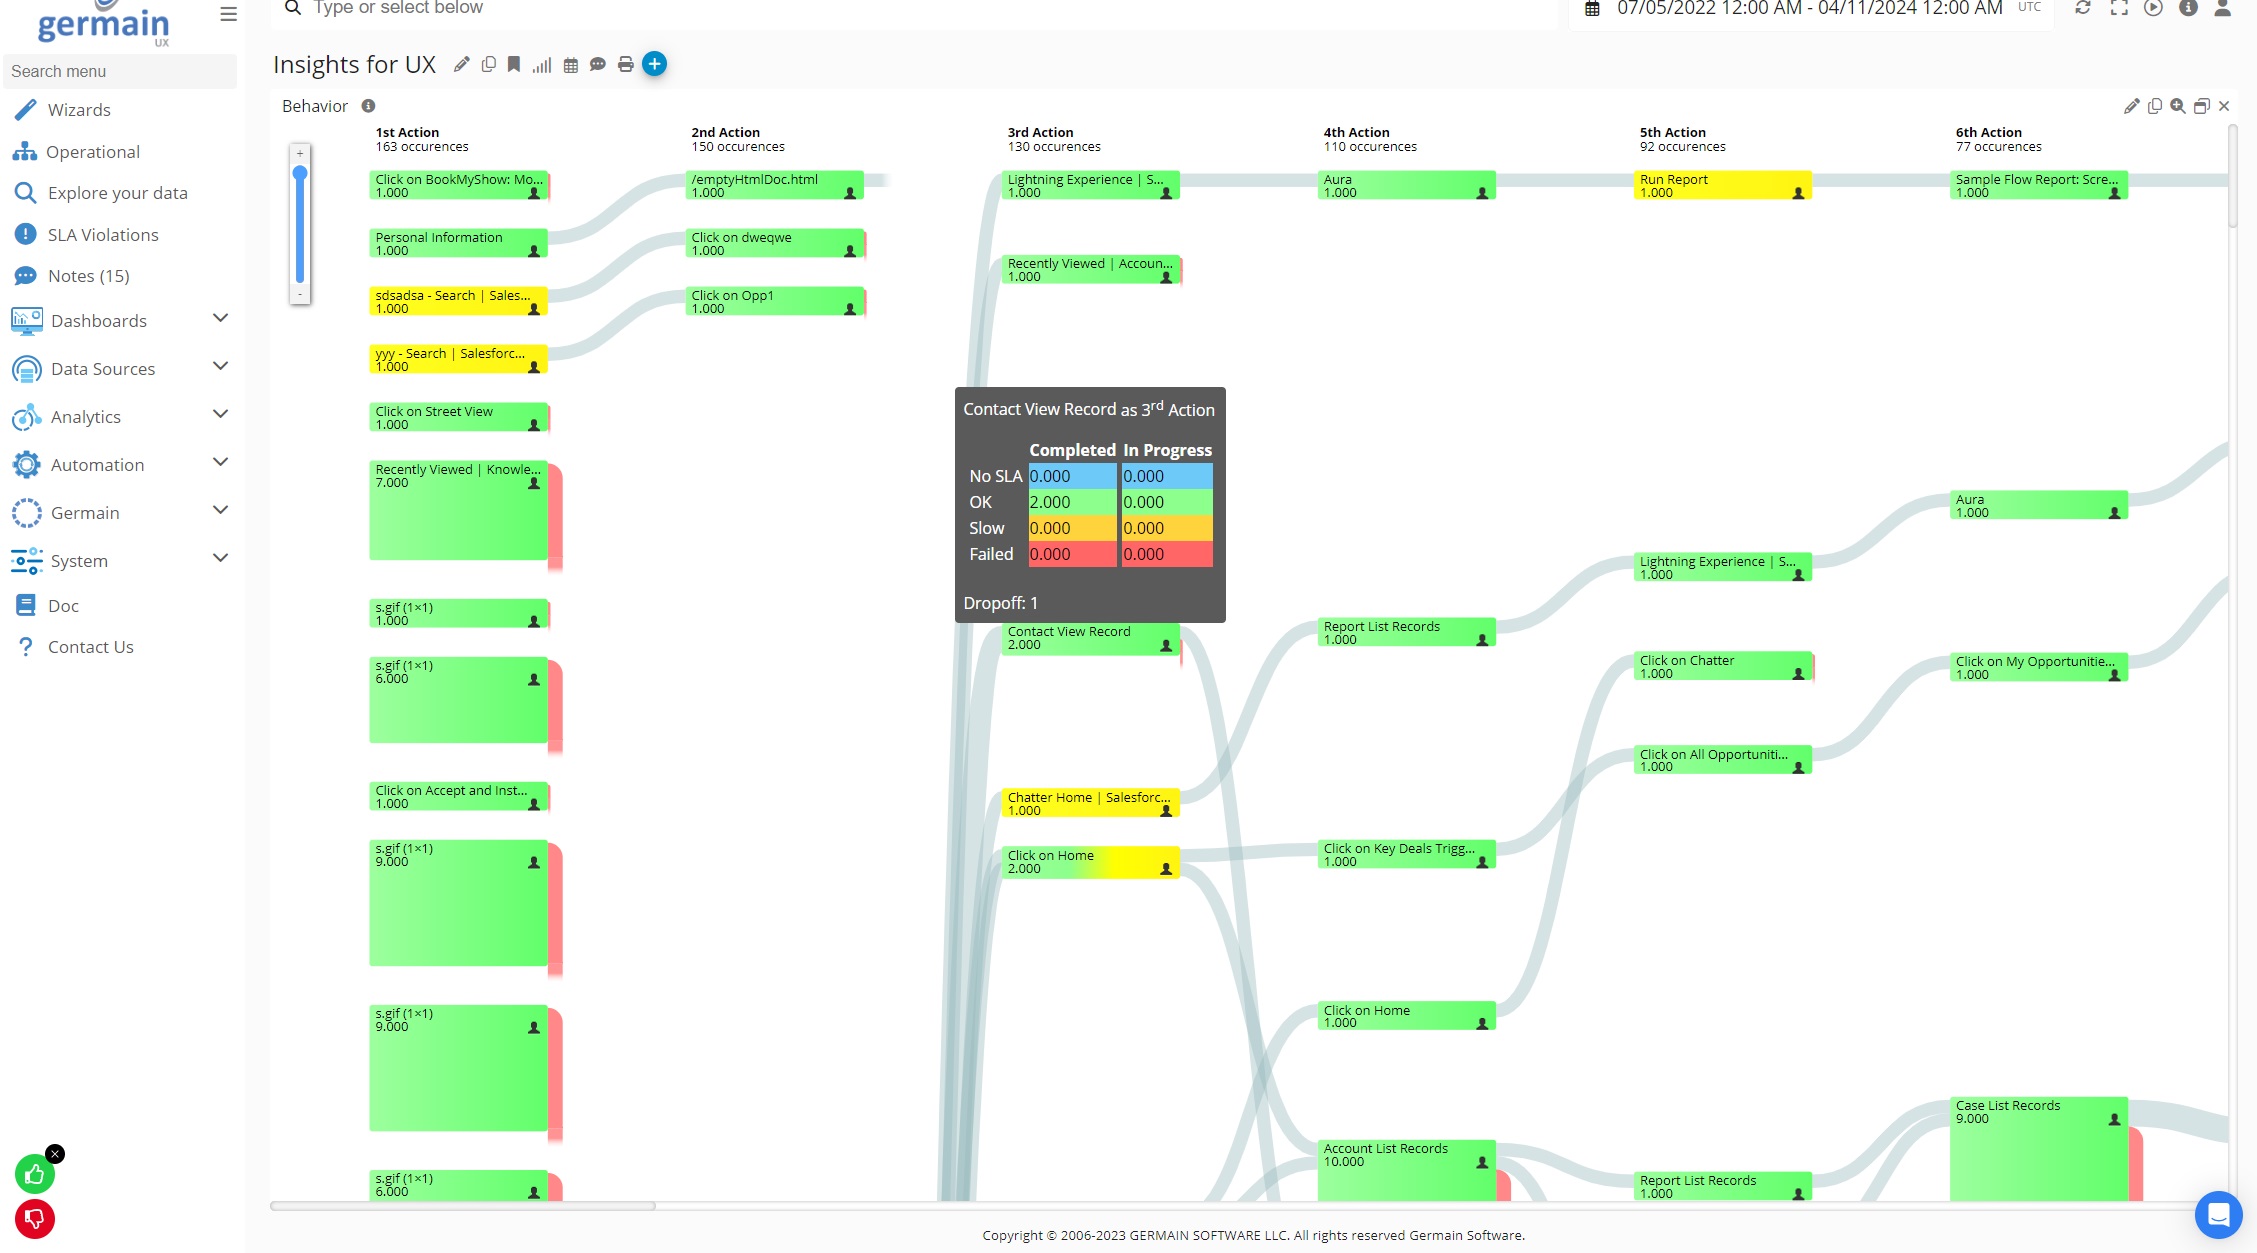Open the chat bubble in the bottom-right corner
The image size is (2257, 1253).
point(2218,1214)
